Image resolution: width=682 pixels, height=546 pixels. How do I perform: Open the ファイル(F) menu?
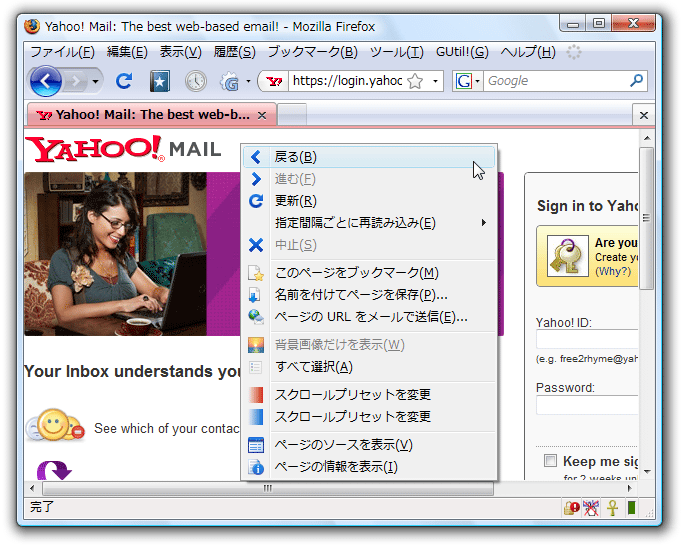coord(62,52)
